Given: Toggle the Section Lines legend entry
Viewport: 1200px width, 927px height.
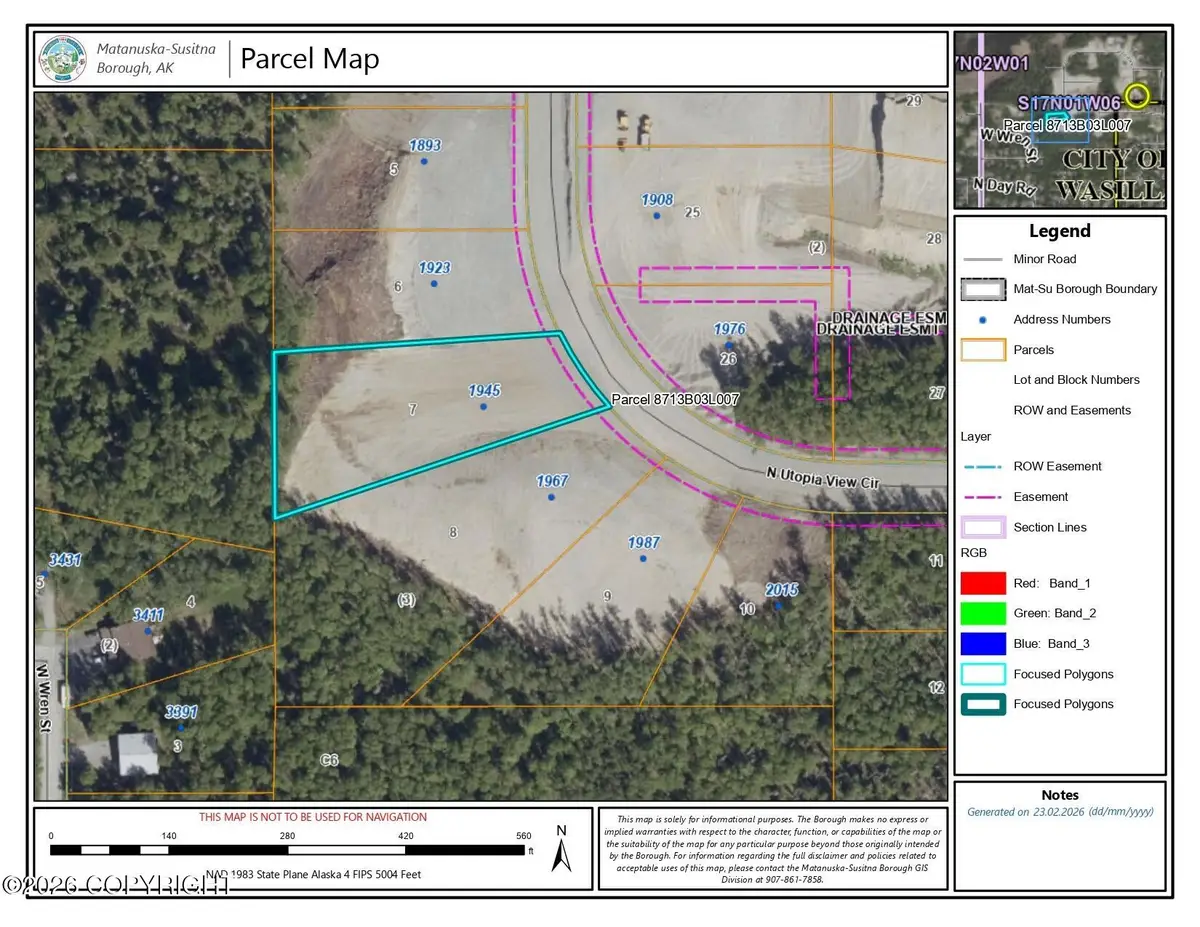Looking at the screenshot, I should tap(982, 527).
